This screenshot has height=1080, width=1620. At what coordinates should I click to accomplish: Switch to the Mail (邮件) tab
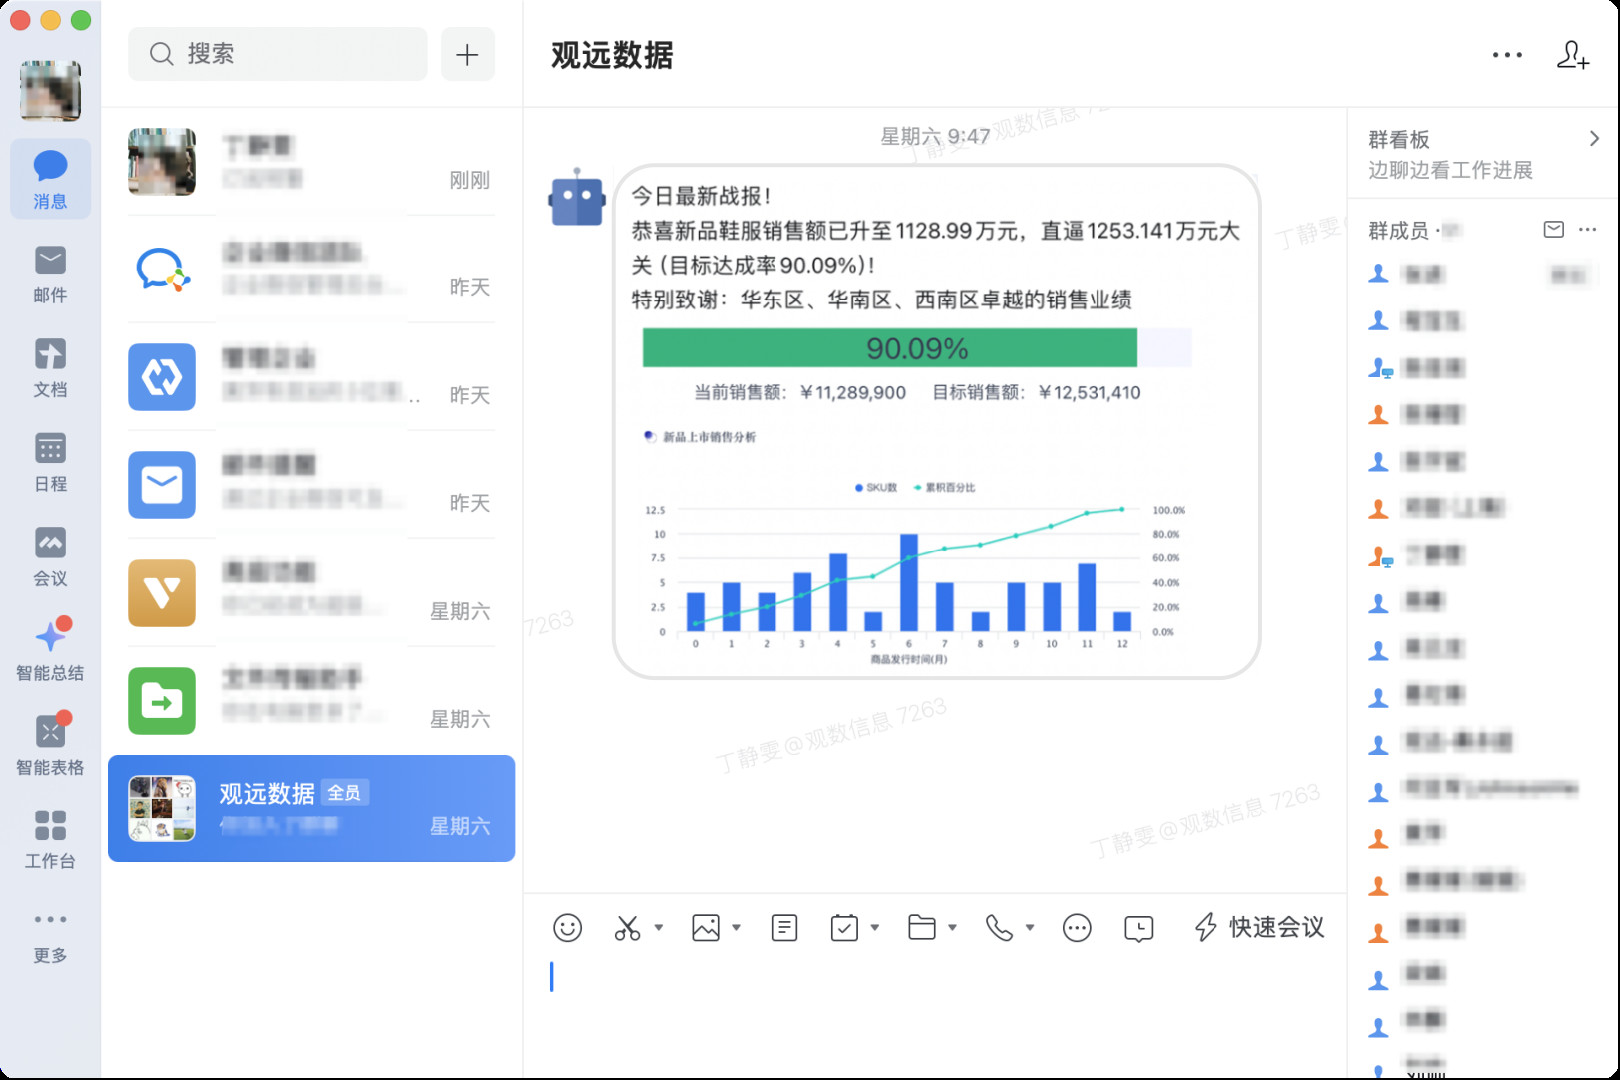point(50,273)
